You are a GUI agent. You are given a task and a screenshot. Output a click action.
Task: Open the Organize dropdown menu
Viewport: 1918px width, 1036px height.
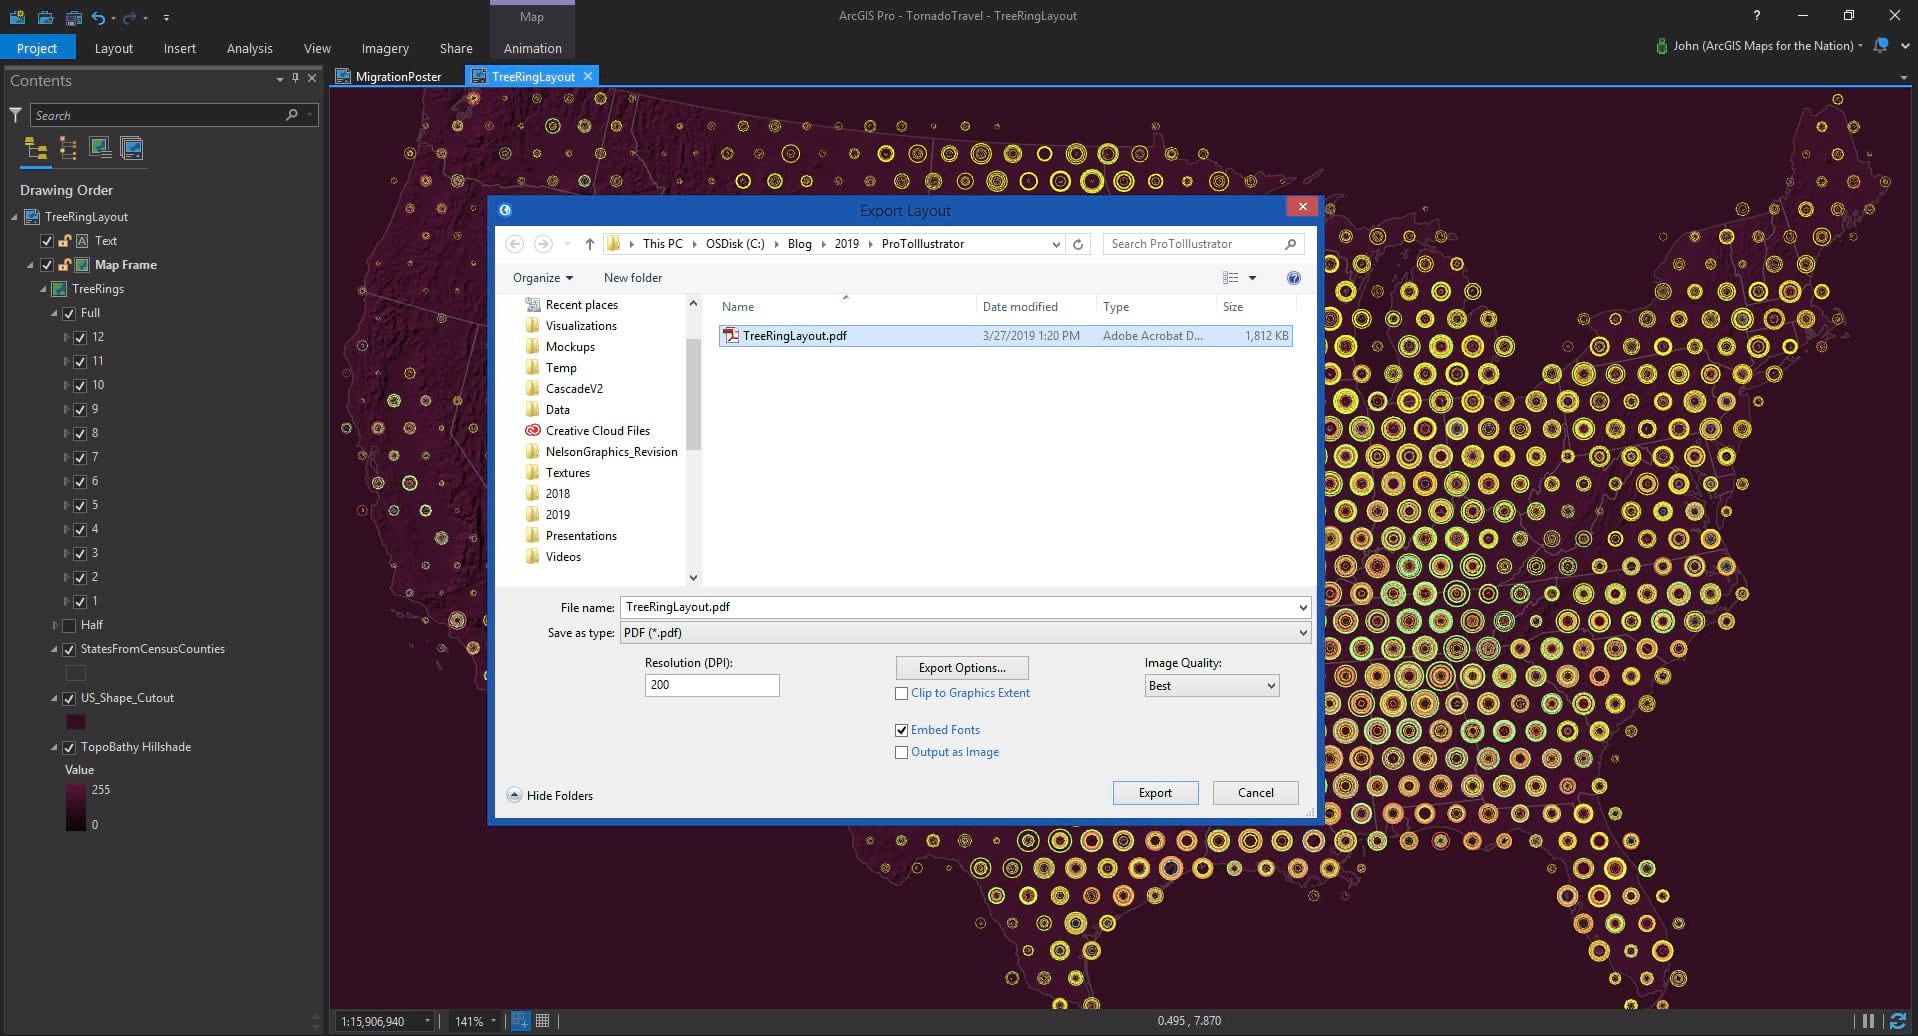pyautogui.click(x=542, y=278)
